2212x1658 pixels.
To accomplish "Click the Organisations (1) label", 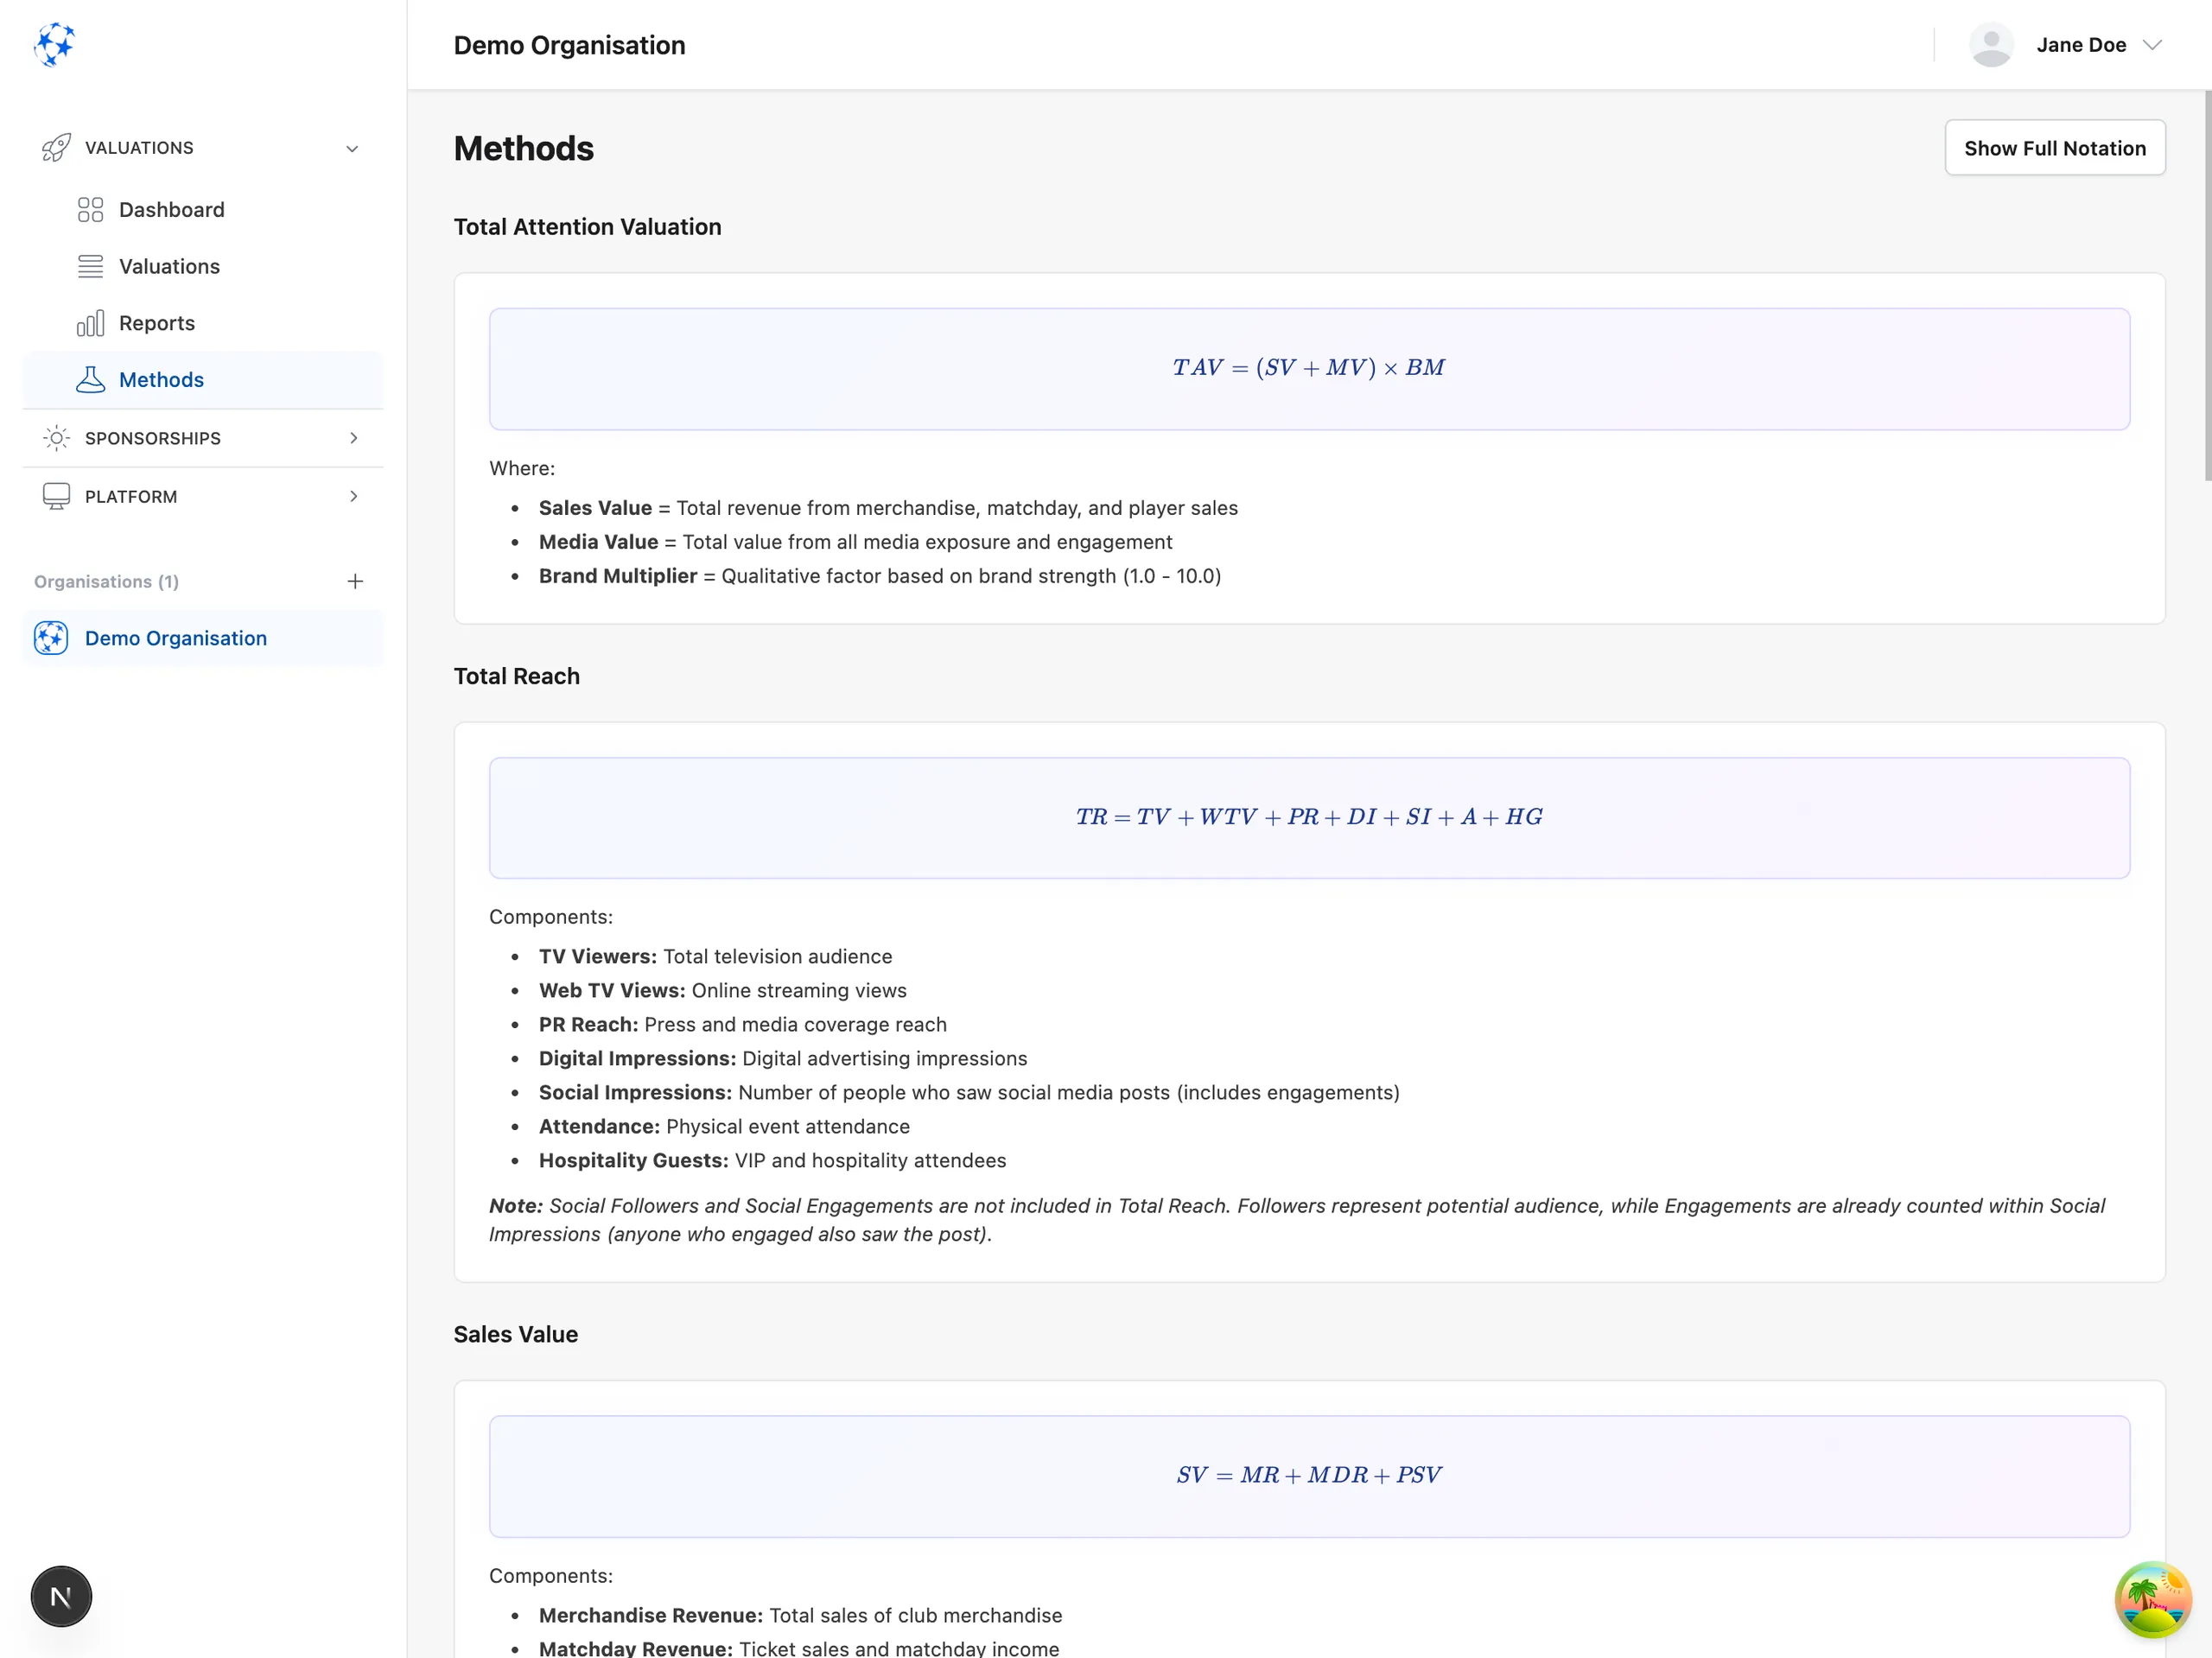I will coord(106,582).
